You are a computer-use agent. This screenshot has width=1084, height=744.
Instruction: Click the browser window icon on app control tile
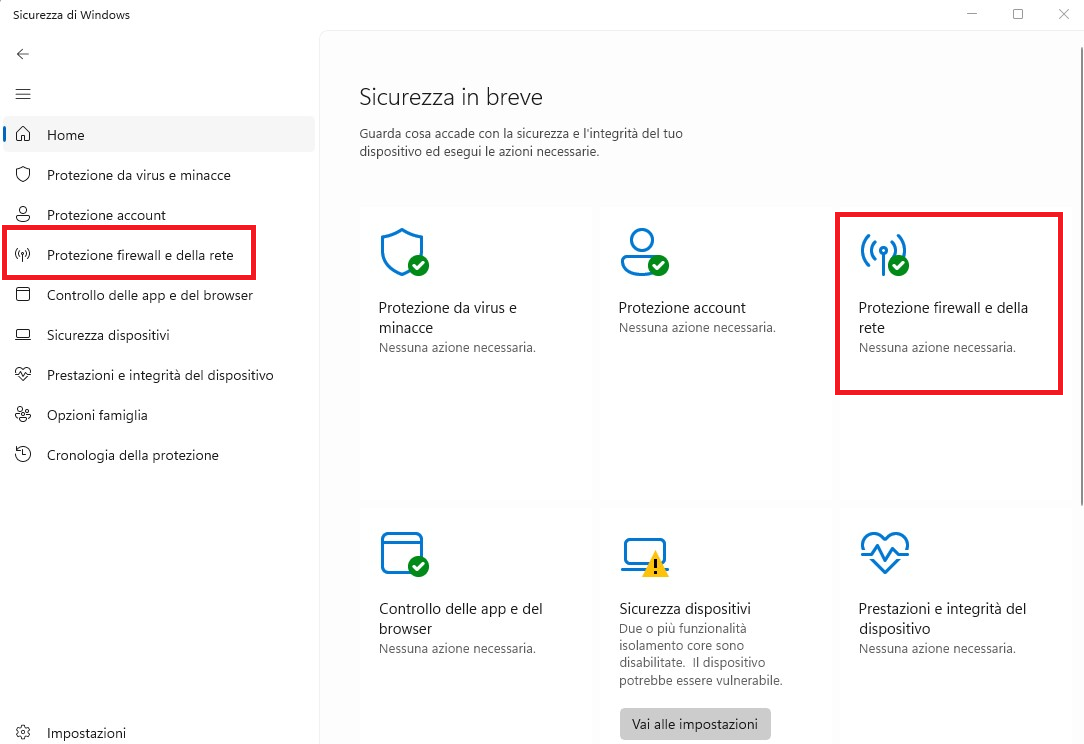tap(403, 553)
